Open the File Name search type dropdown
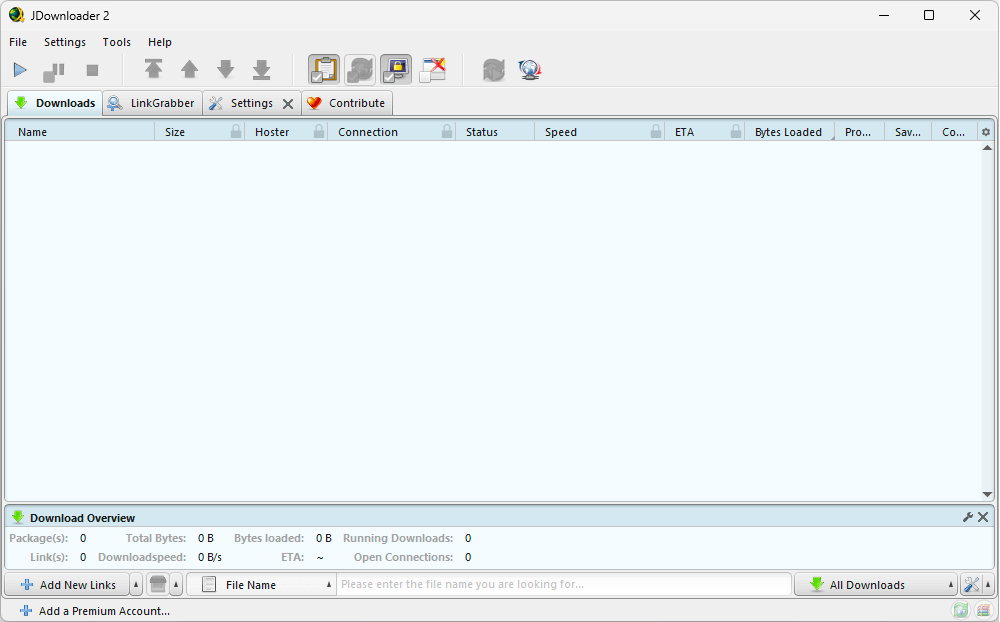 pos(262,585)
